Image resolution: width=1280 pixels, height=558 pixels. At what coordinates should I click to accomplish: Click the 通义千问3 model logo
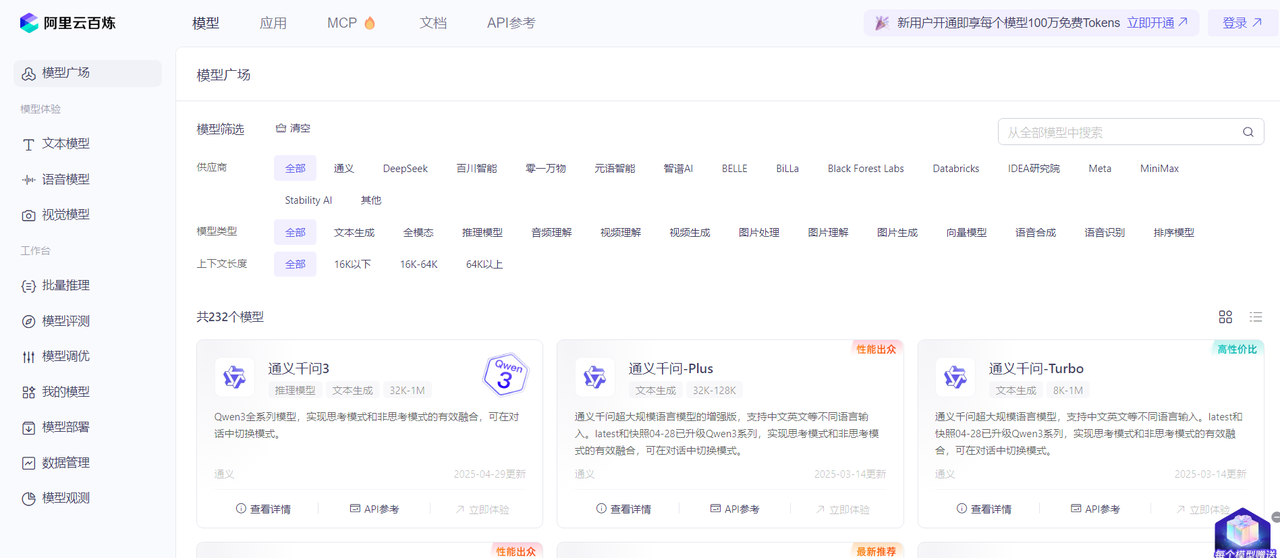click(234, 377)
